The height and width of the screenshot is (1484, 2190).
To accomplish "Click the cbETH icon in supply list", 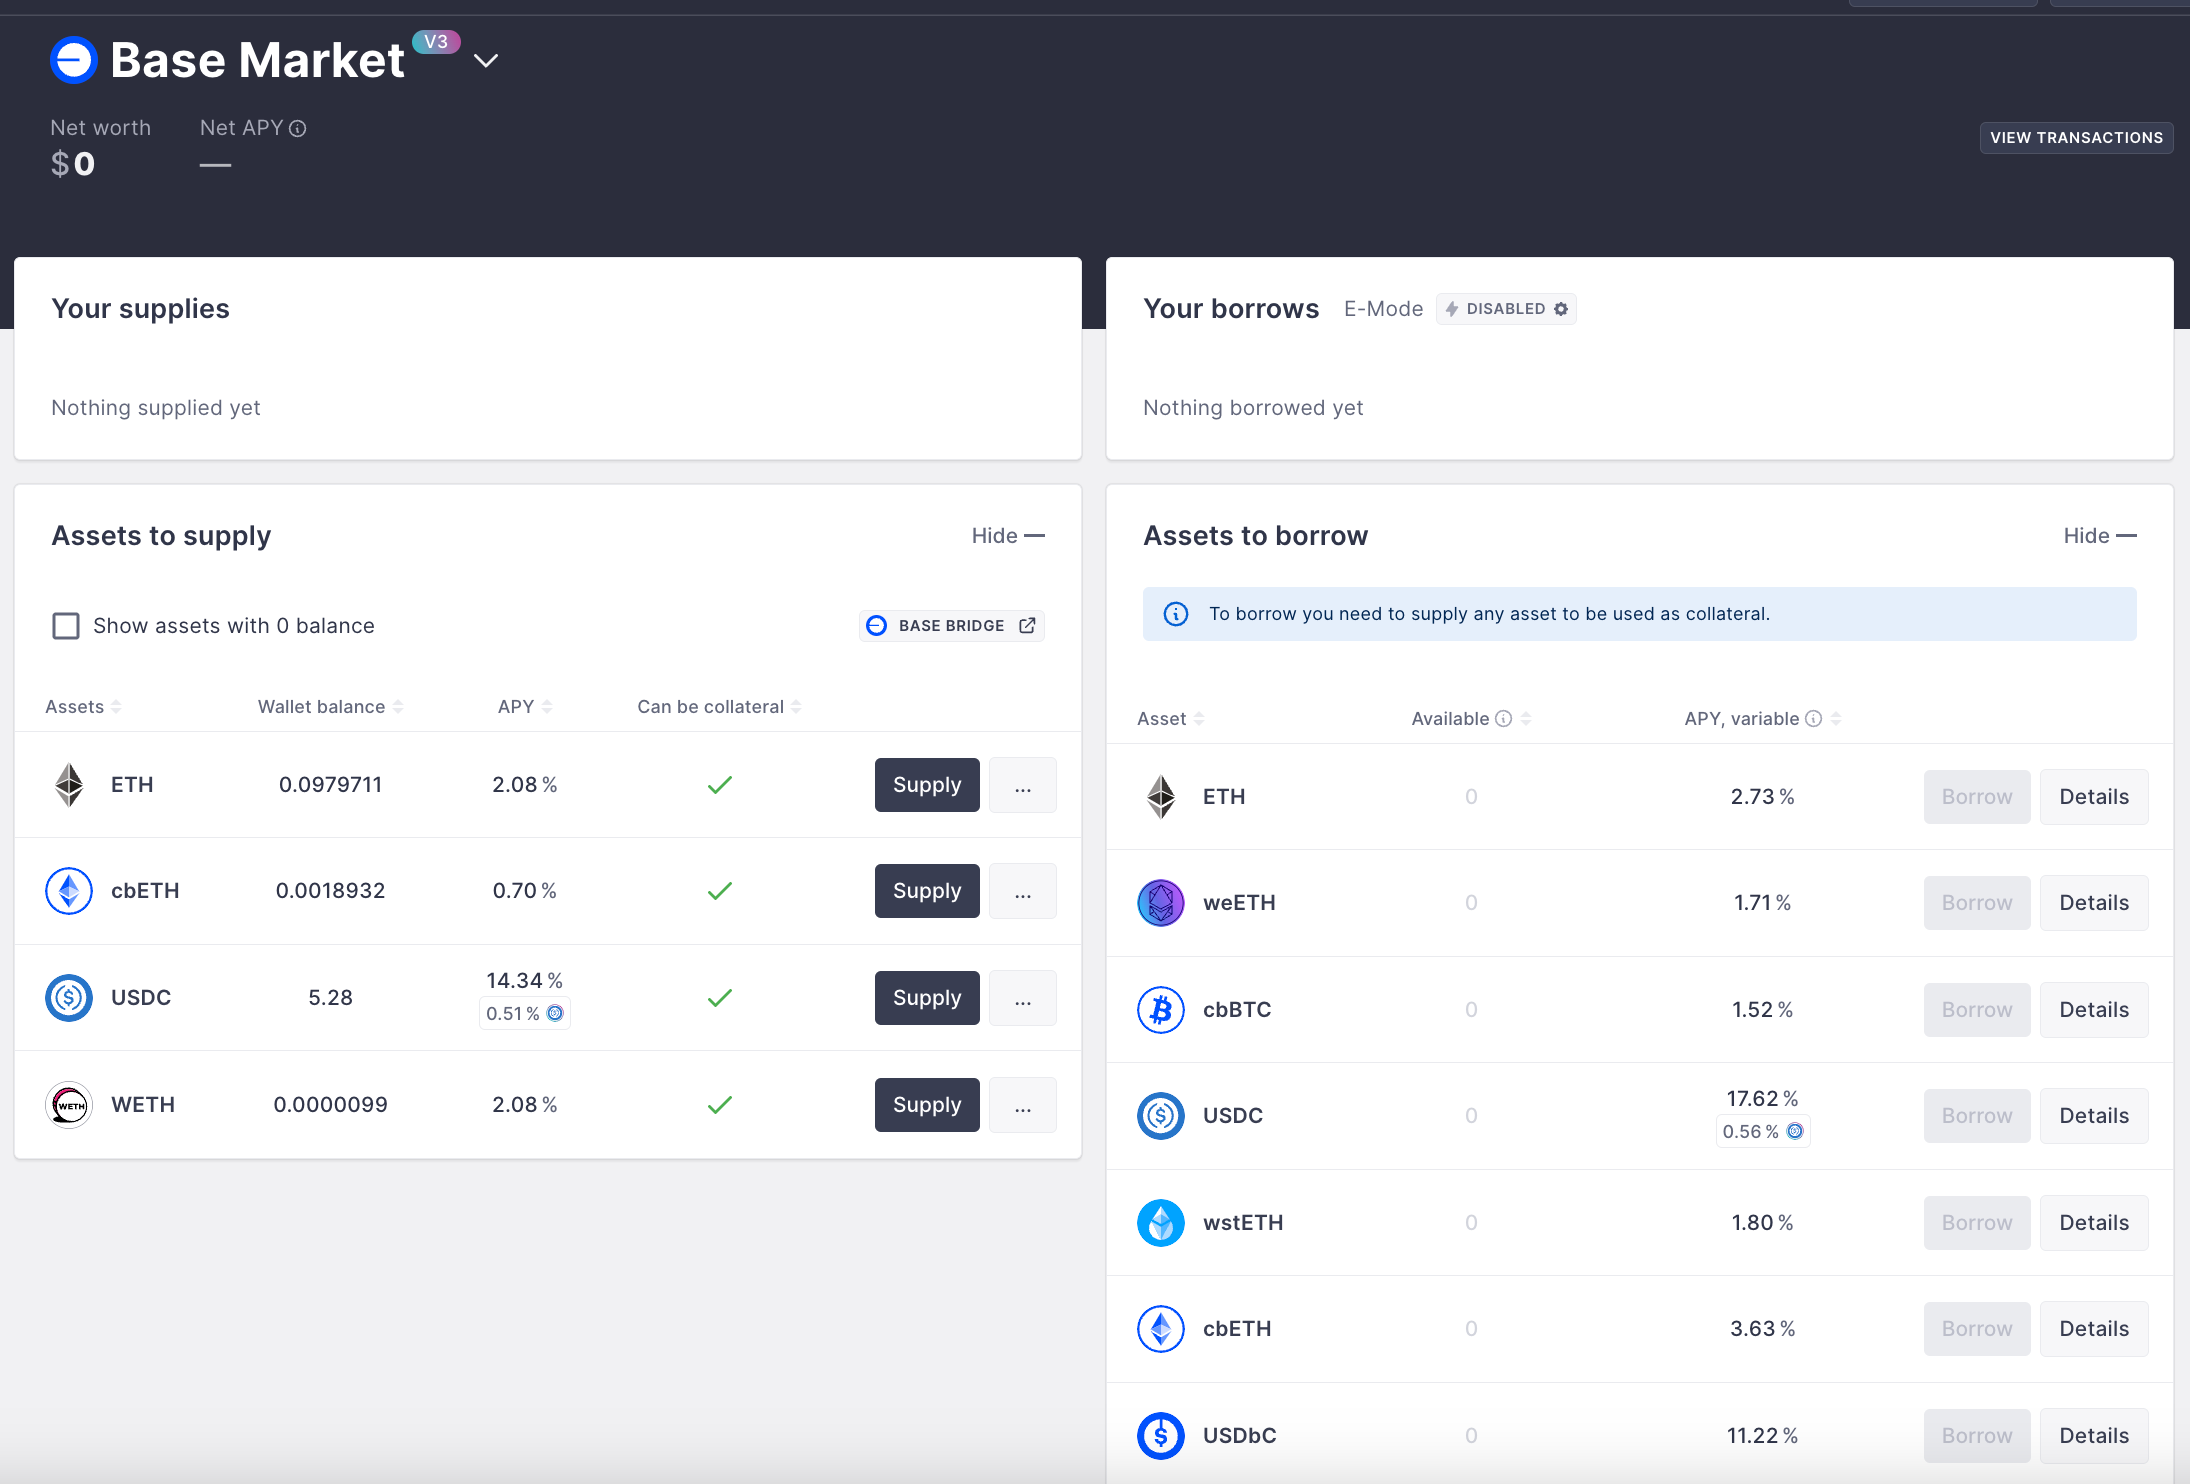I will (69, 891).
